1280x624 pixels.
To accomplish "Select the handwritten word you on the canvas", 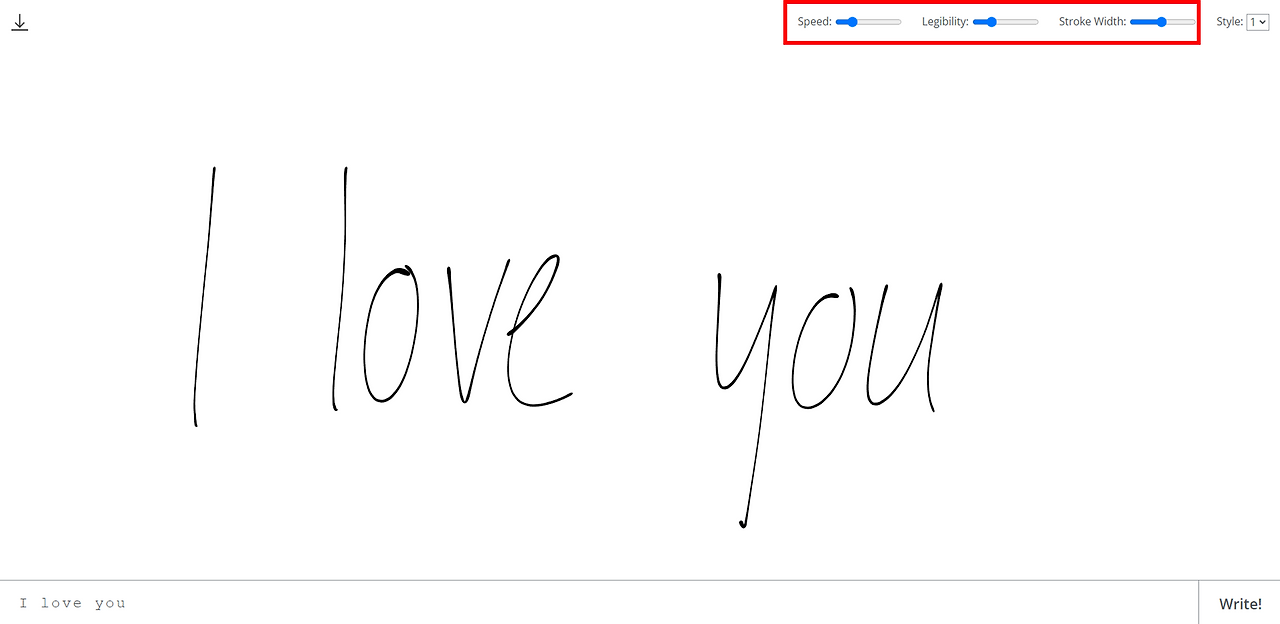I will 830,350.
